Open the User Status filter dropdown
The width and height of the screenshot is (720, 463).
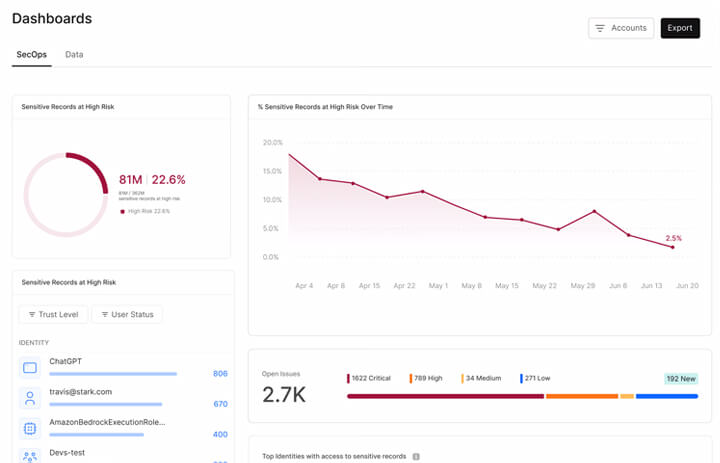click(127, 314)
